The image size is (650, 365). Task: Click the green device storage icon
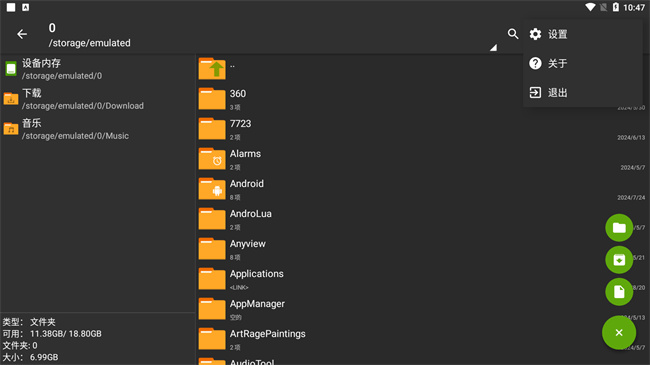(x=11, y=69)
